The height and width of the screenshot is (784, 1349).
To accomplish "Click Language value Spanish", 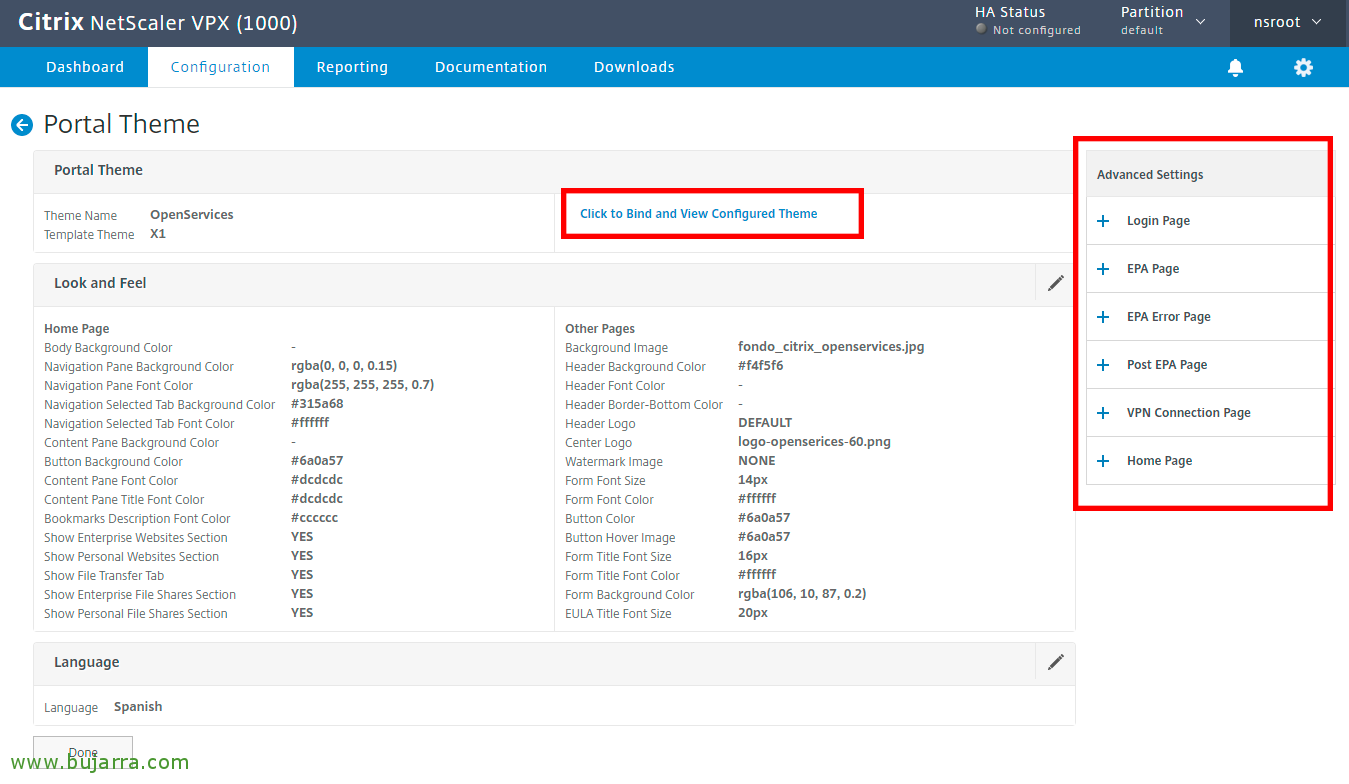I will (138, 707).
